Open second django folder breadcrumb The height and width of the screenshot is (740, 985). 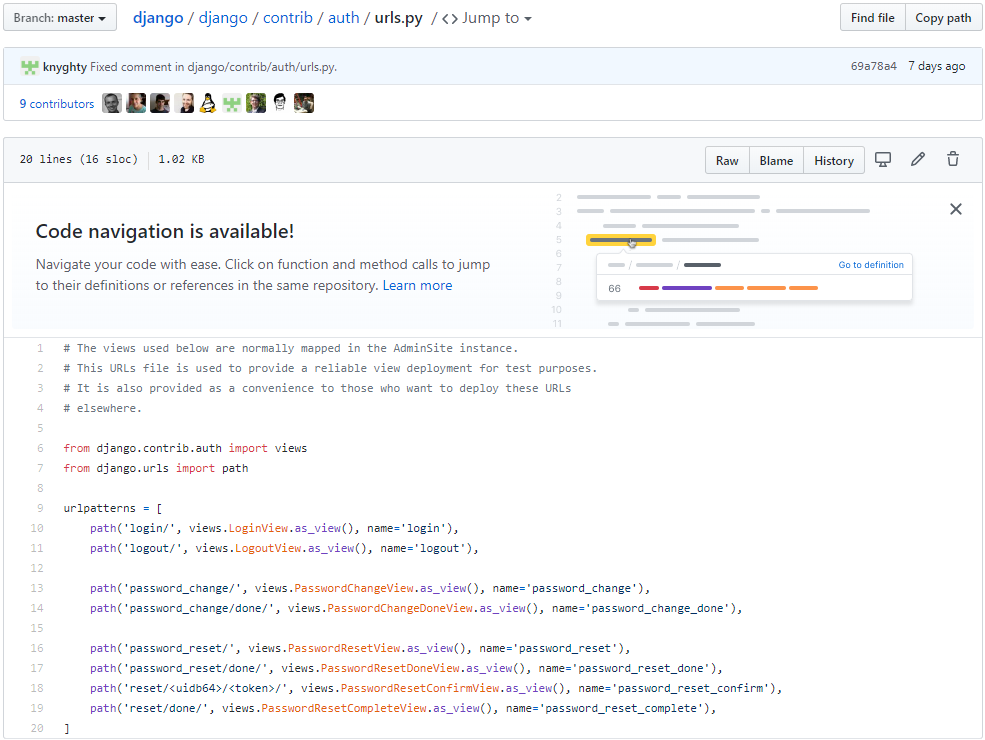[223, 18]
